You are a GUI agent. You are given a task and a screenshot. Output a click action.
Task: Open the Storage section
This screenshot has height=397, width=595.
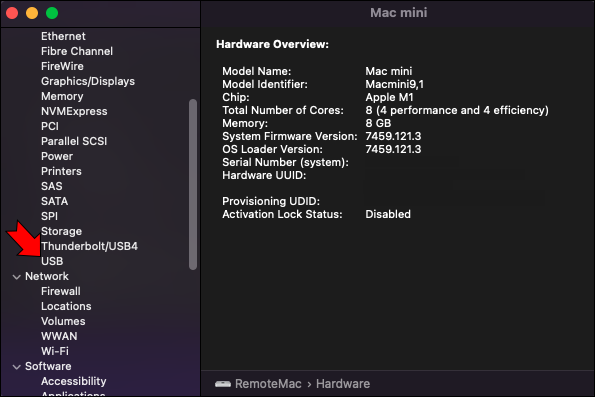61,231
